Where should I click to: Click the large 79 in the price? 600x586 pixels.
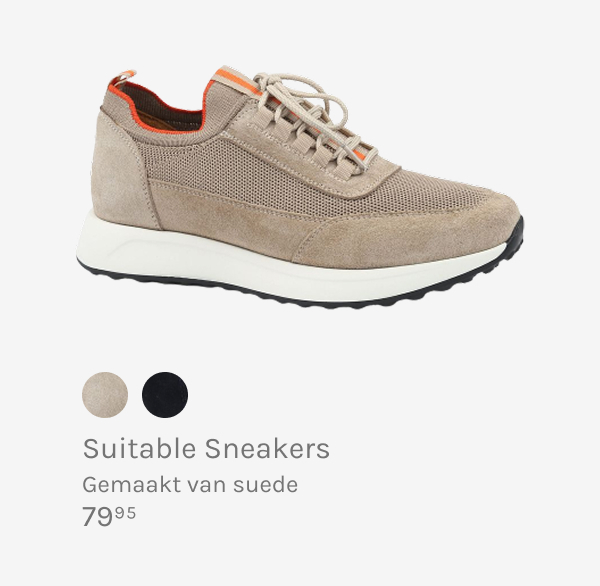point(98,517)
